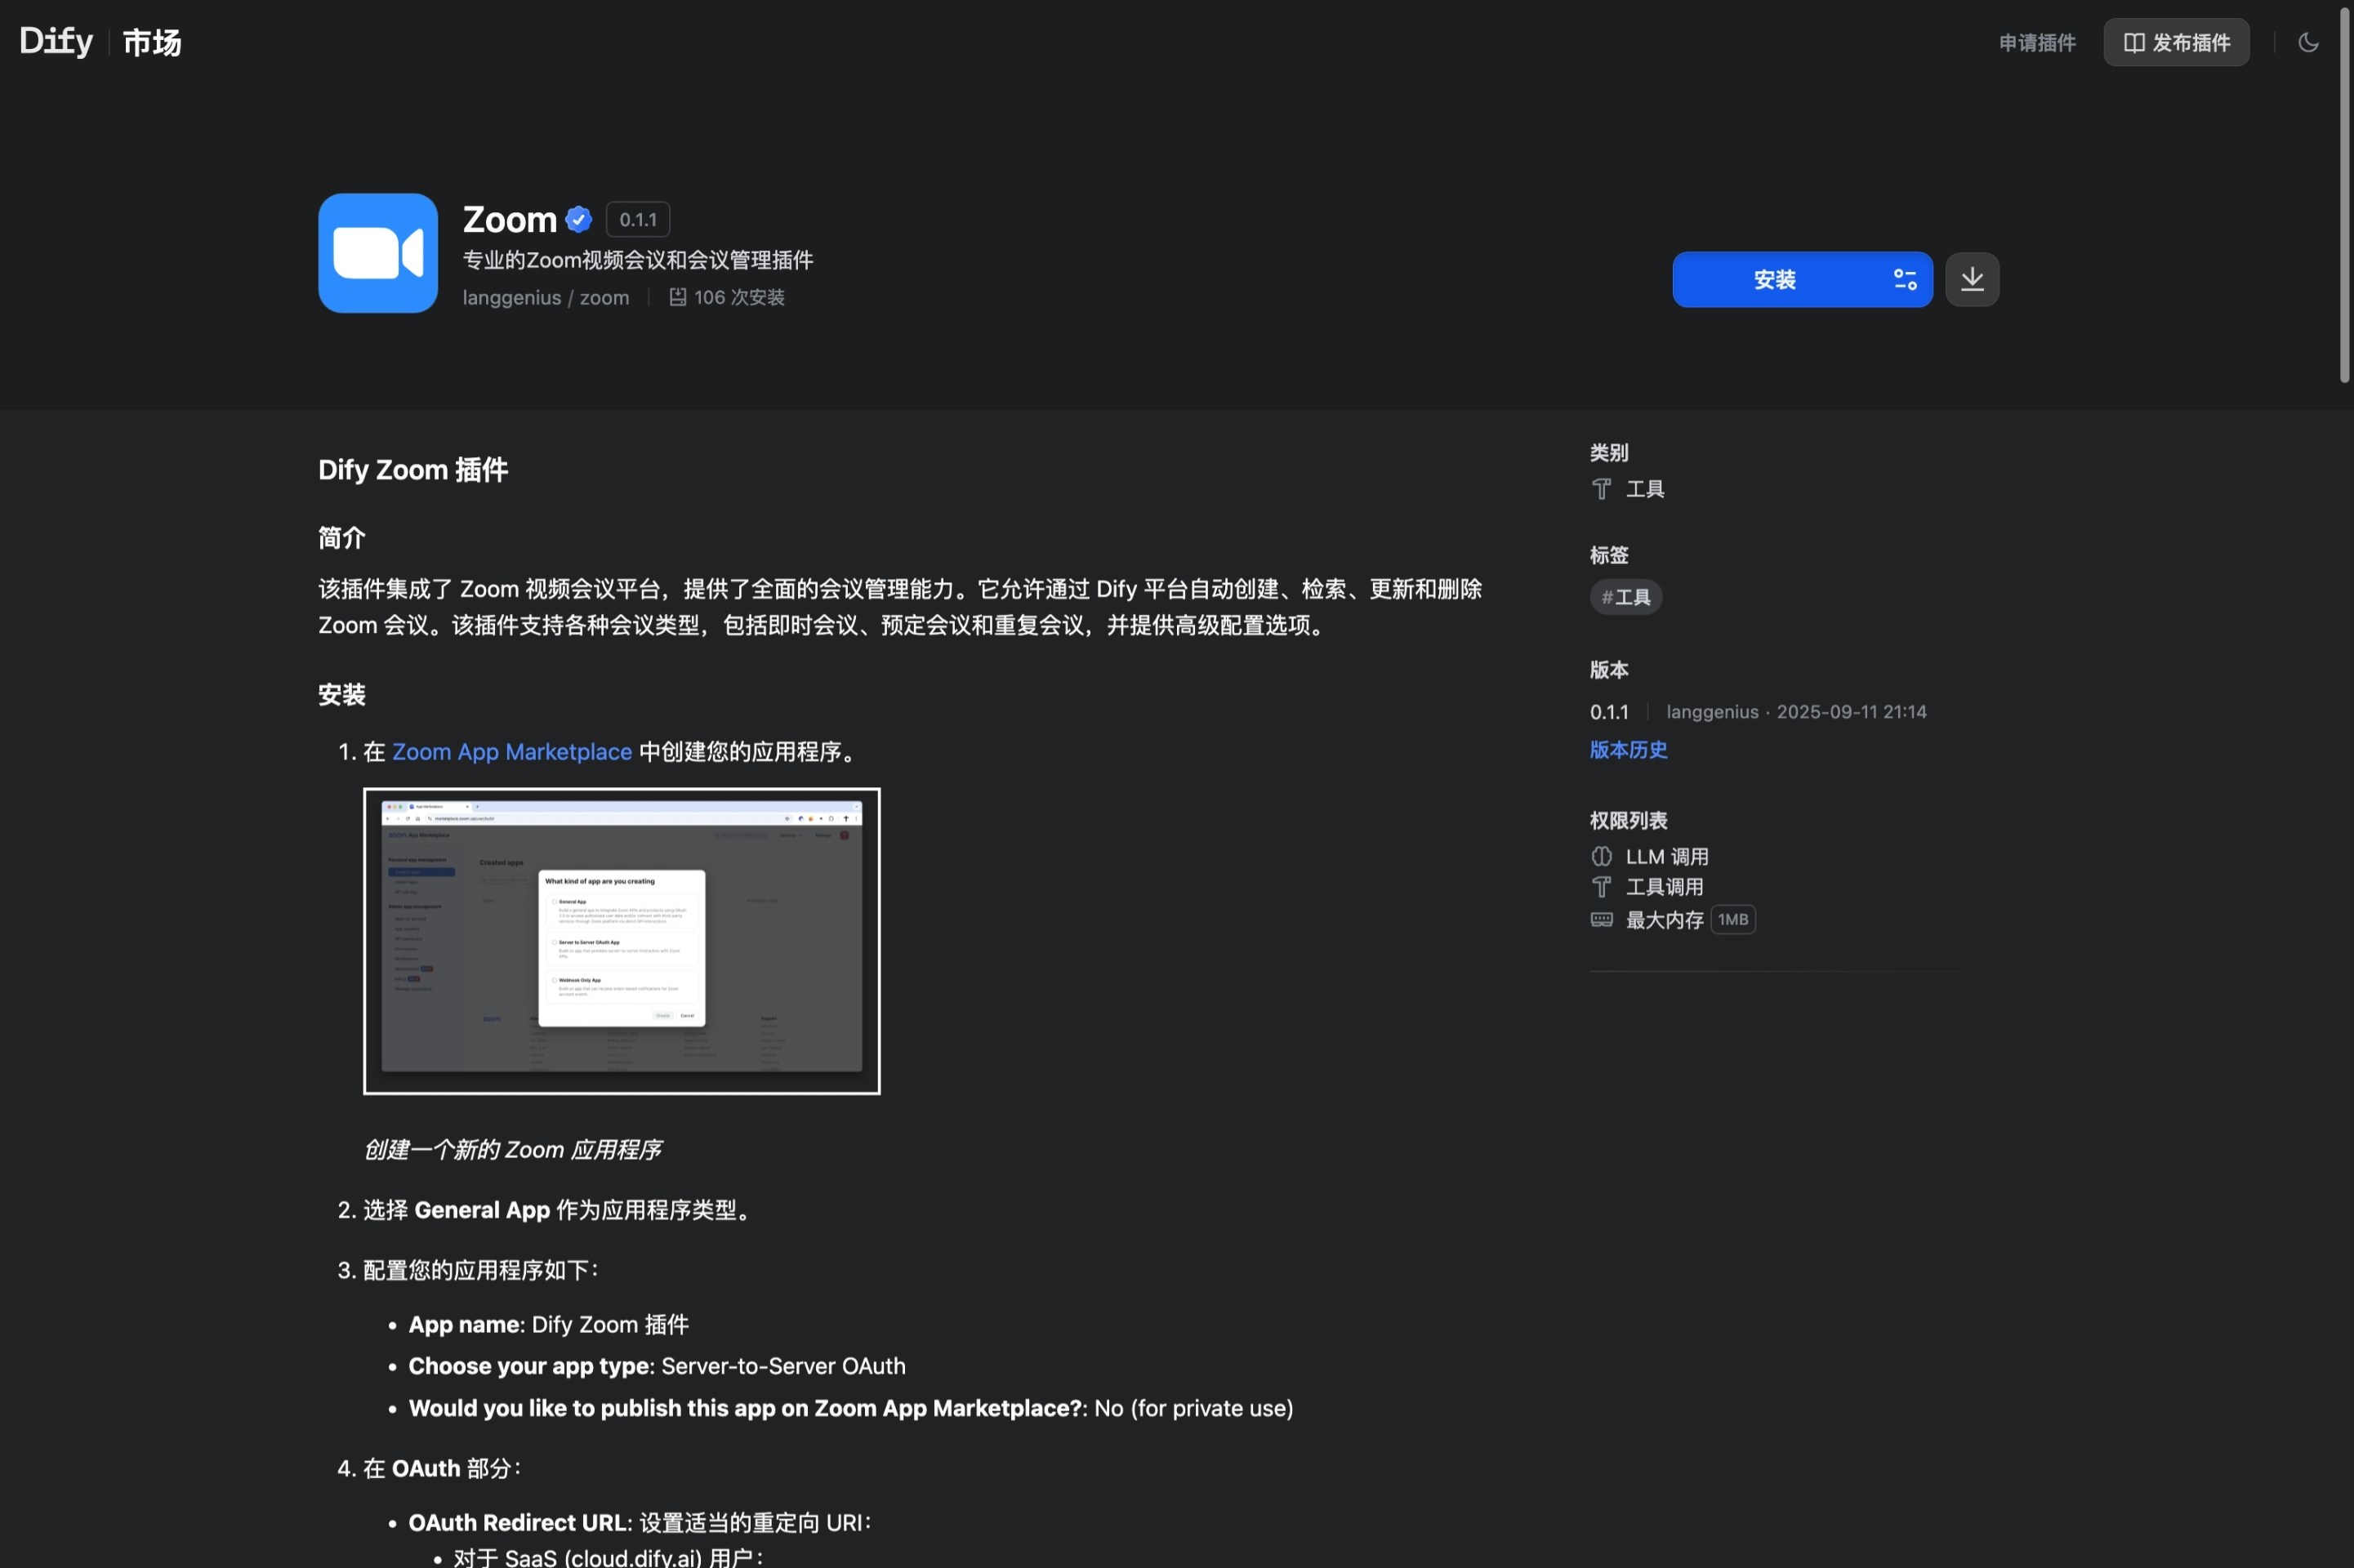Click the 工具 category hammer icon
Image resolution: width=2354 pixels, height=1568 pixels.
pos(1601,489)
